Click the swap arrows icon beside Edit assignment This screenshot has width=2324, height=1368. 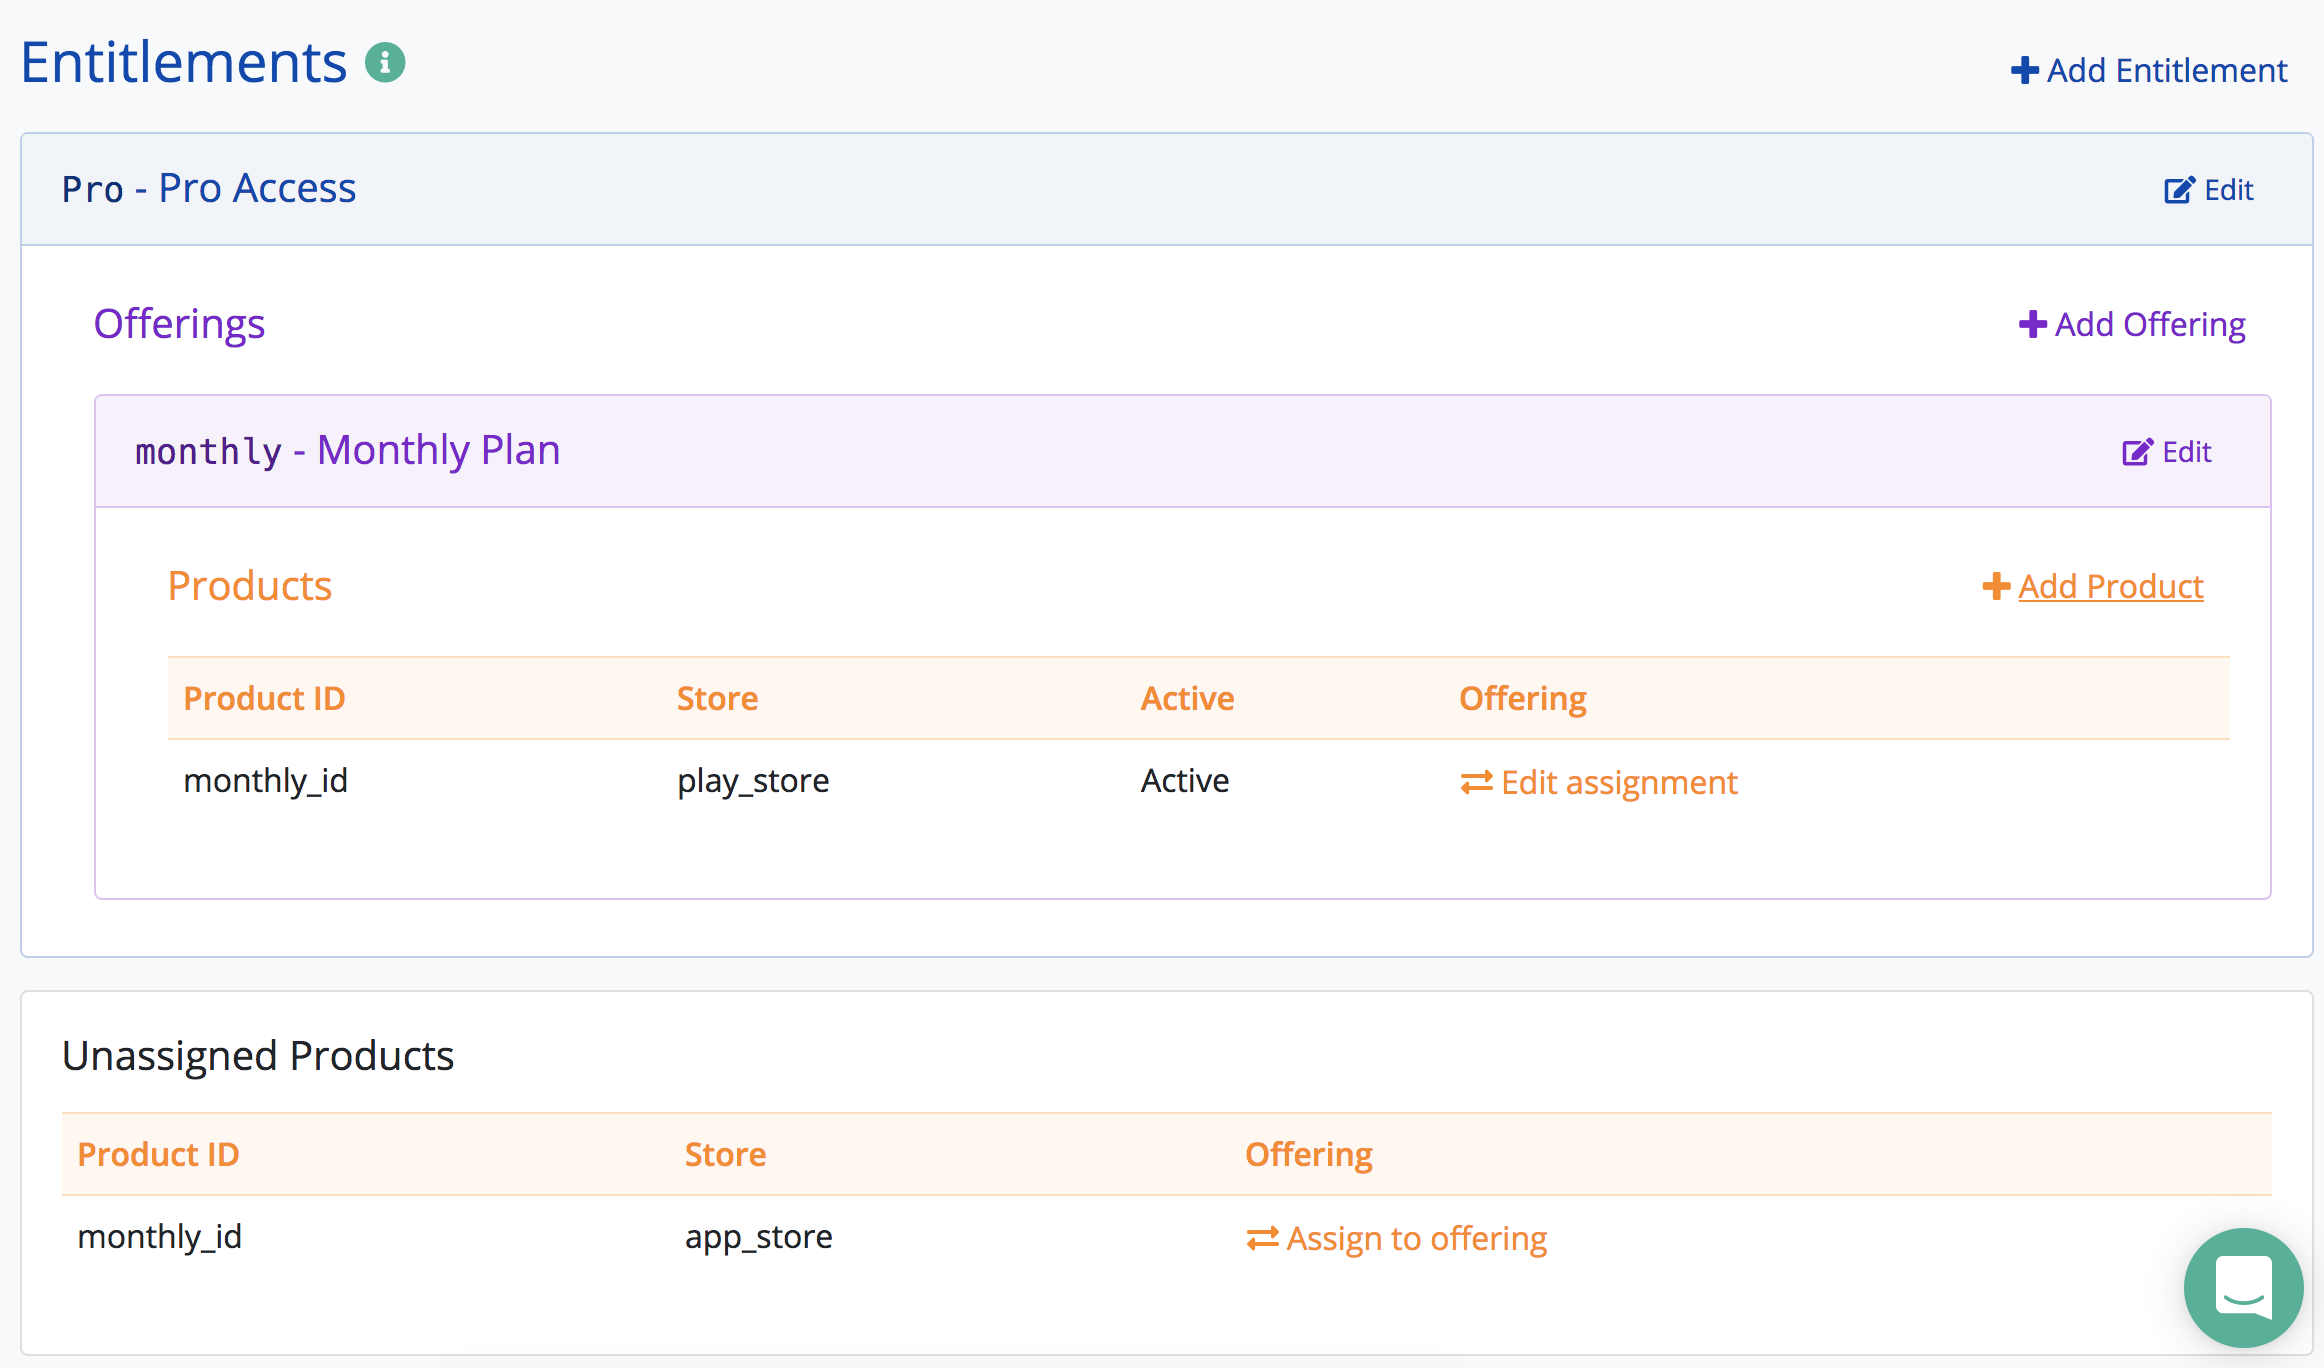pyautogui.click(x=1476, y=782)
